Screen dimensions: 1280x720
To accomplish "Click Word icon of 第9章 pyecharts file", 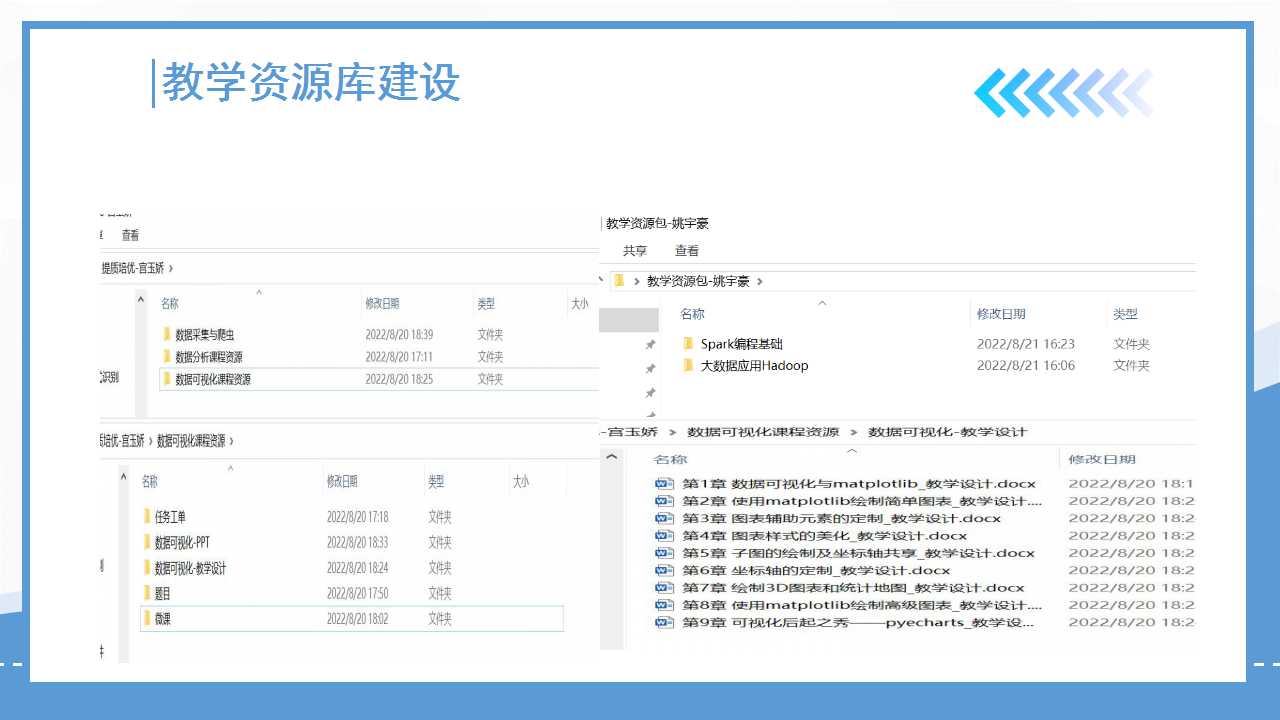I will tap(664, 622).
